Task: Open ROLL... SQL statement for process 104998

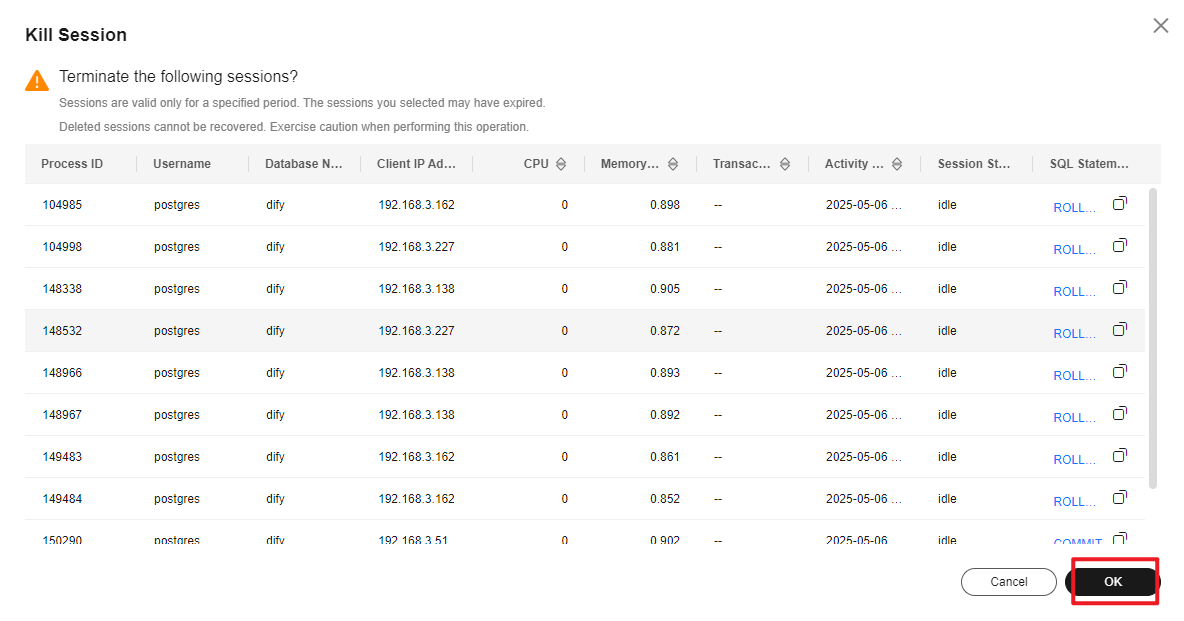Action: pos(1075,250)
